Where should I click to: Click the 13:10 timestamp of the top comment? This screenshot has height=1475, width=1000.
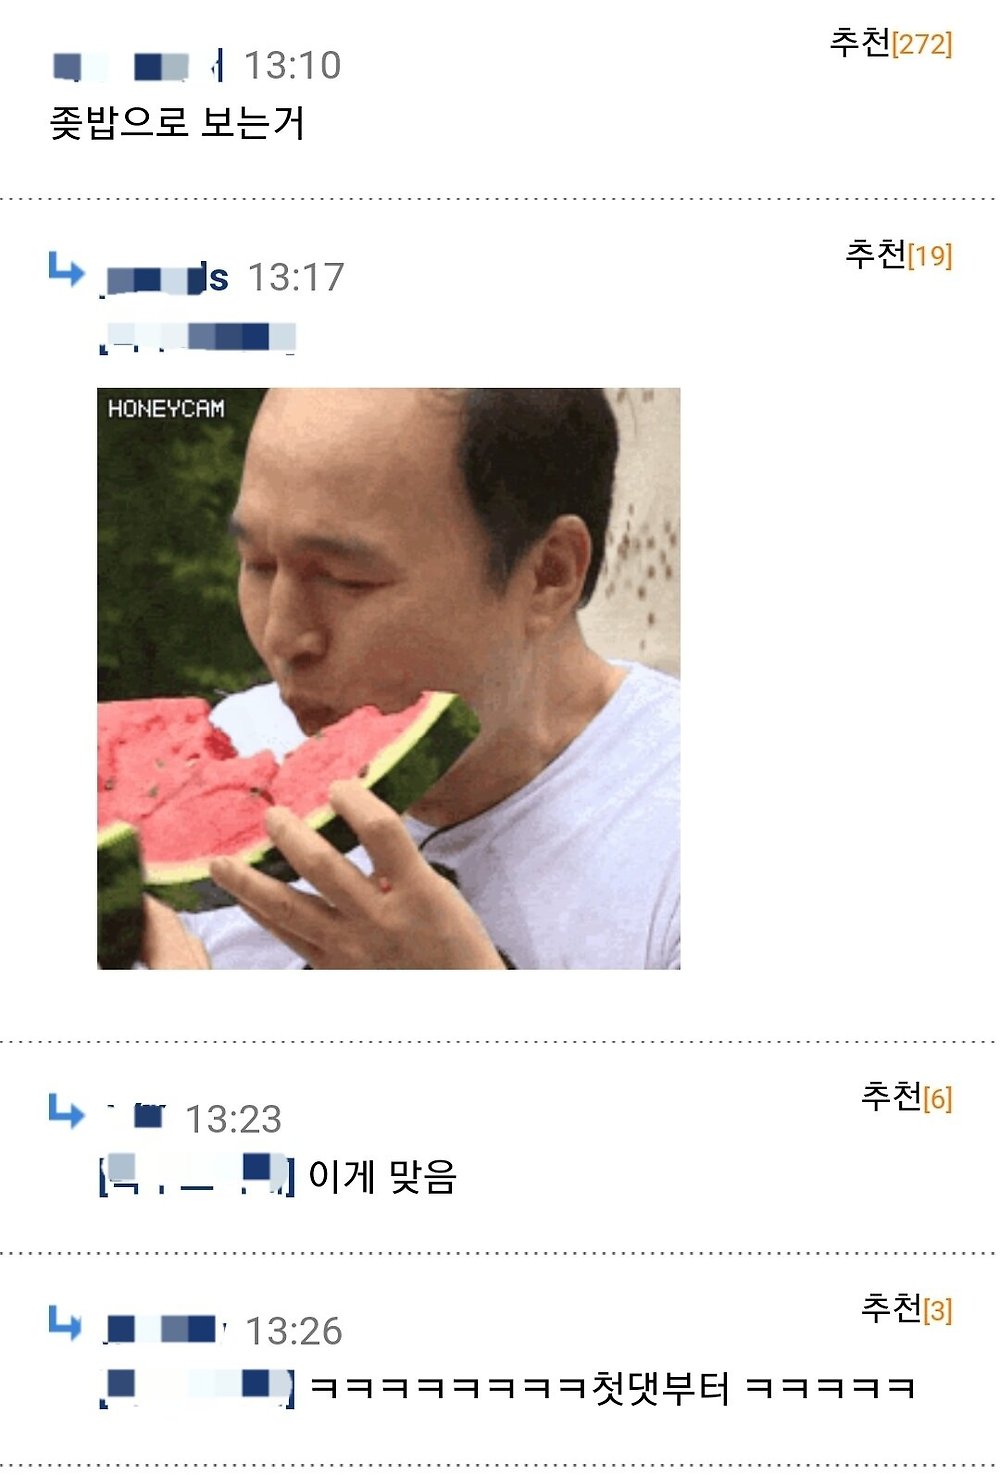[293, 66]
